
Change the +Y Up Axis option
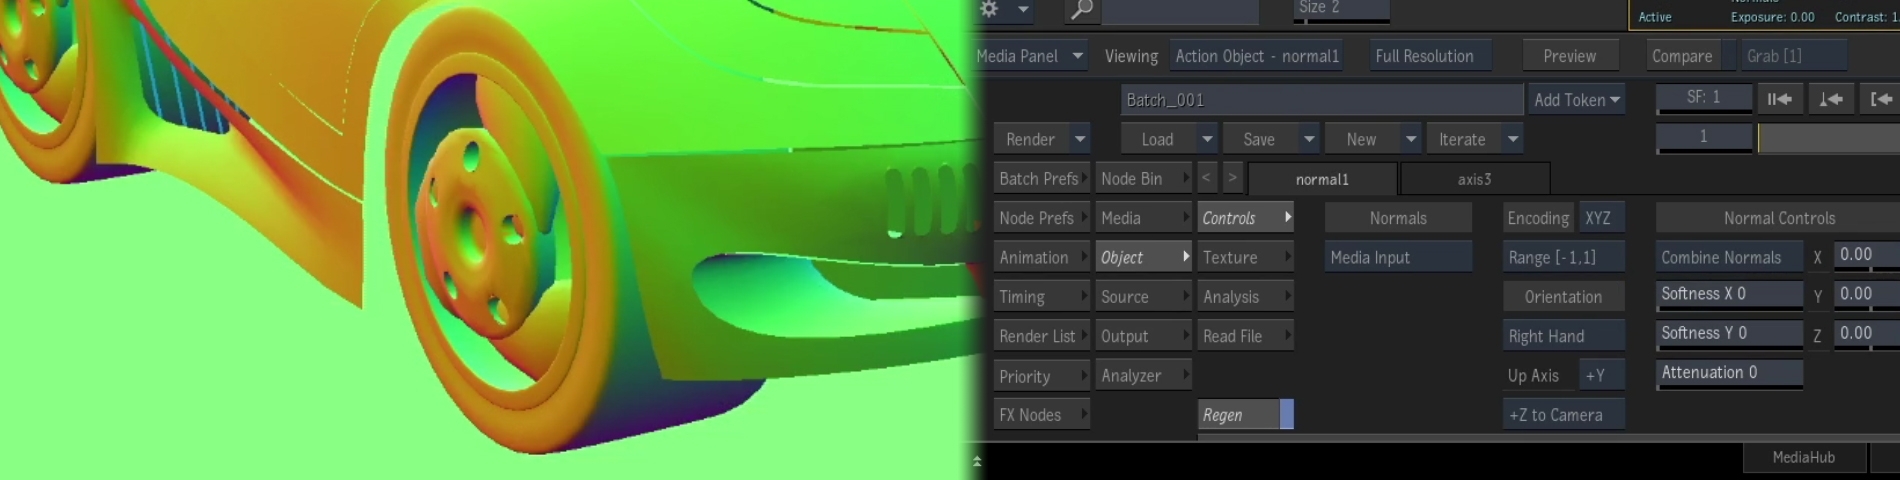(1601, 375)
